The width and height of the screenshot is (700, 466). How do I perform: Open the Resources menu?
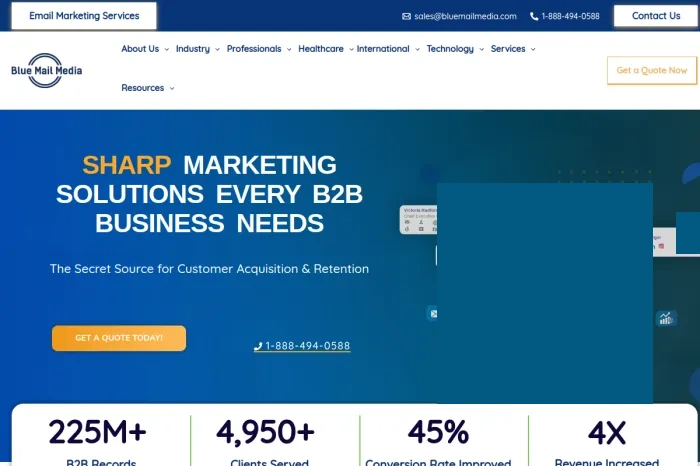pos(143,88)
